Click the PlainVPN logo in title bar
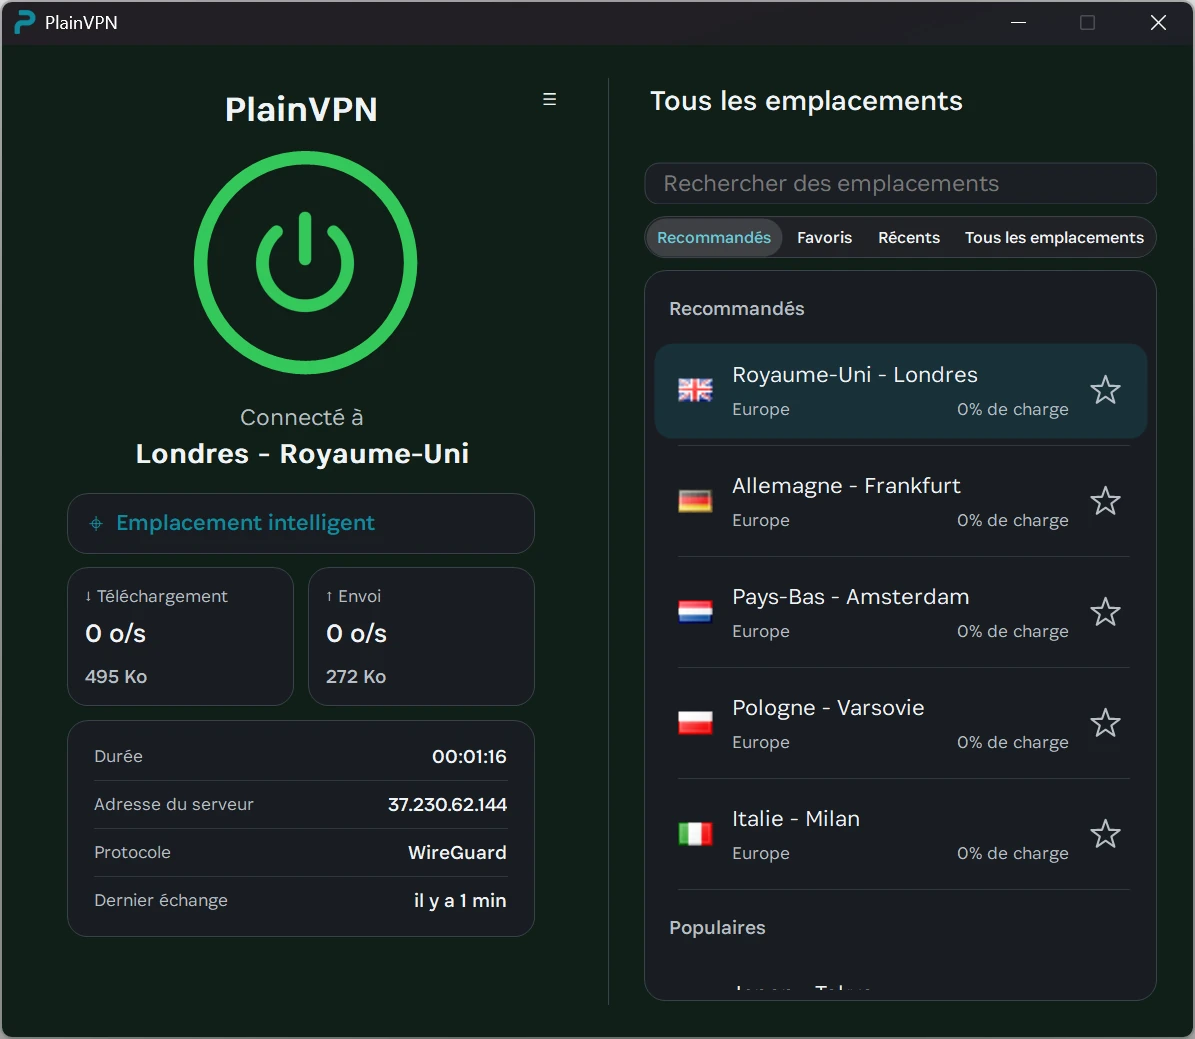 pyautogui.click(x=24, y=22)
